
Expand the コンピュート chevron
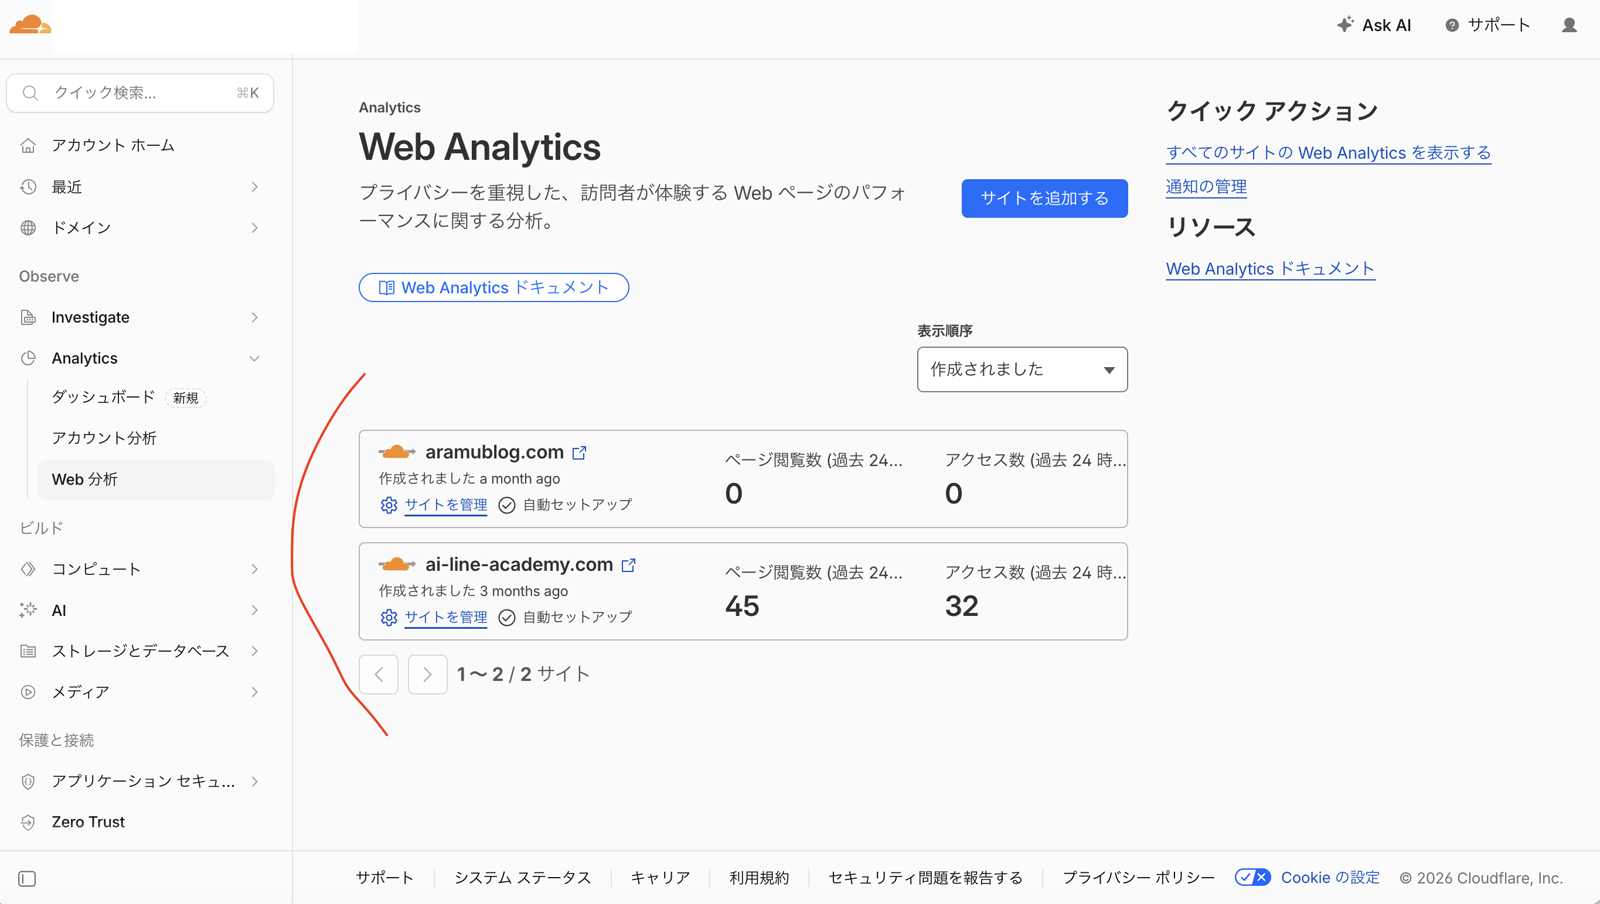point(255,569)
